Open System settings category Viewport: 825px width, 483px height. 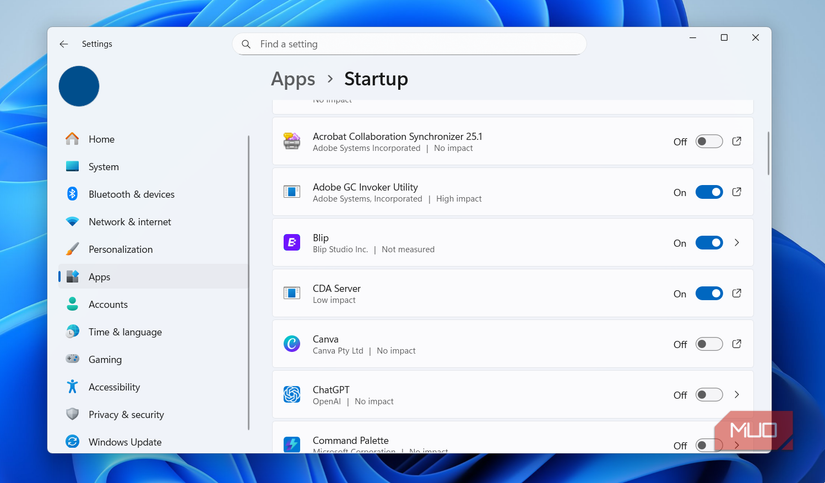click(x=153, y=166)
